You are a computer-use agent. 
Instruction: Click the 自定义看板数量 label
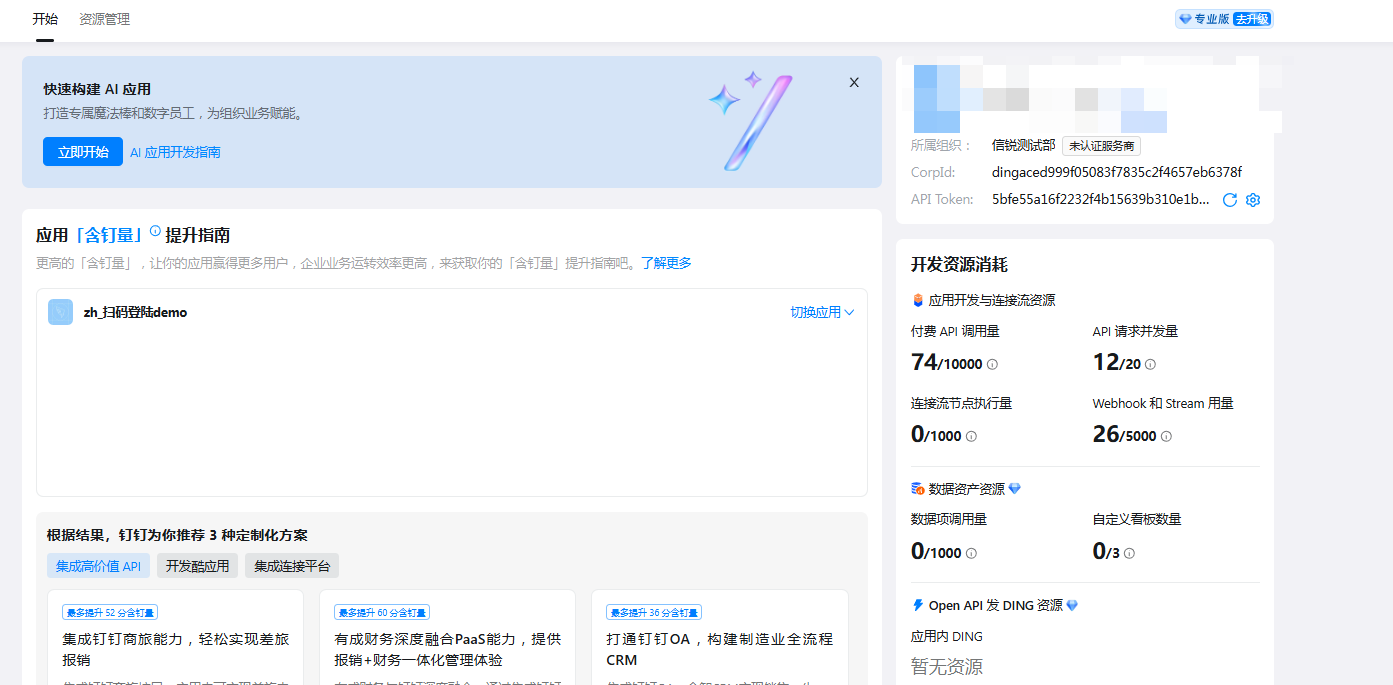coord(1137,519)
